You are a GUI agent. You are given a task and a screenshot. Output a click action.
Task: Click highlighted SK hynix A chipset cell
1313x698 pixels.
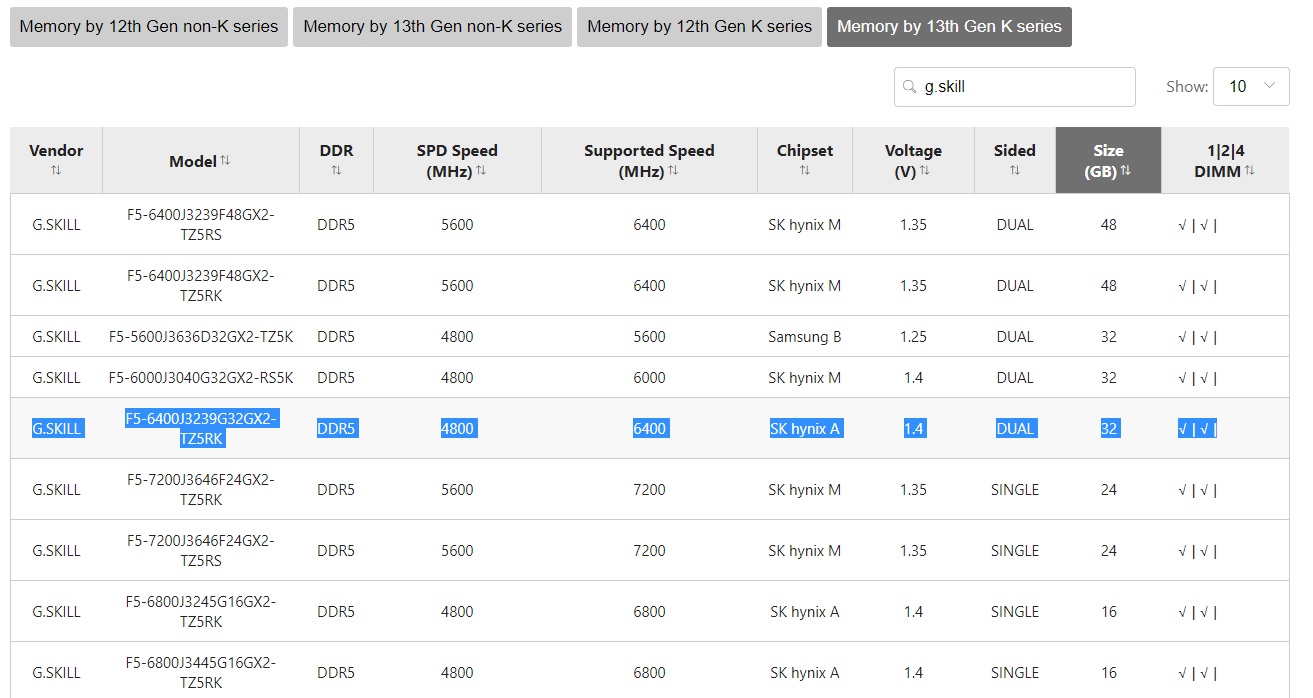(805, 428)
